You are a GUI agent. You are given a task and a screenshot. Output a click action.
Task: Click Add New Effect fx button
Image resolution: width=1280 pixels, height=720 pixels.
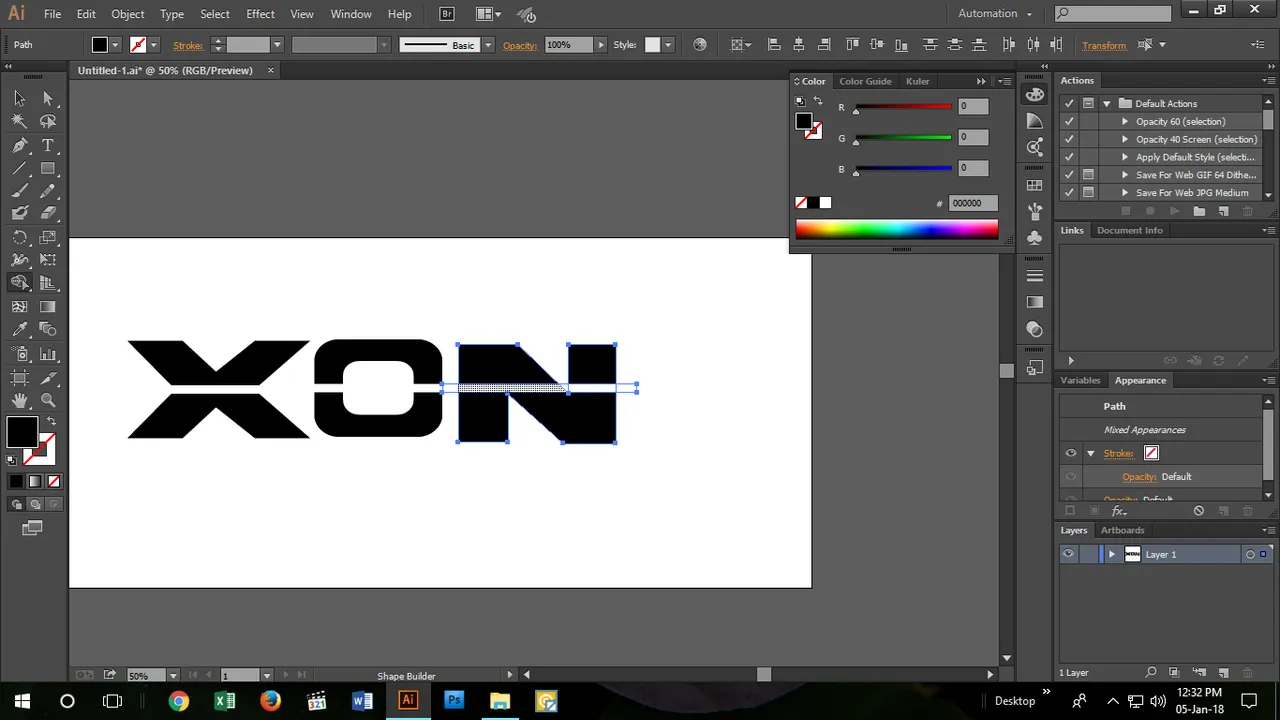(x=1119, y=511)
